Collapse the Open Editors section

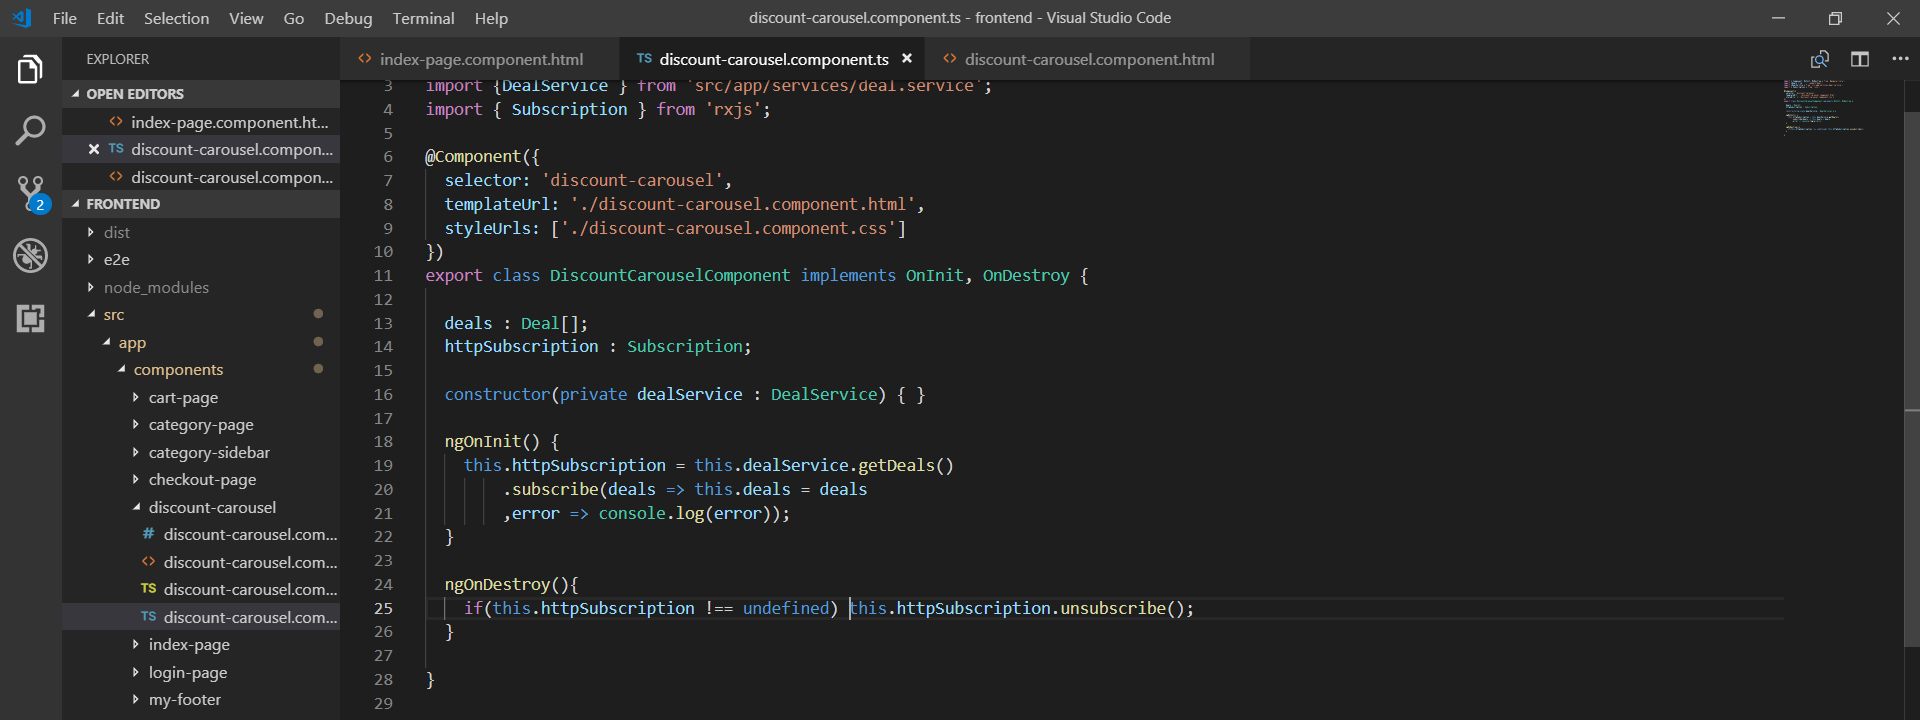pyautogui.click(x=201, y=94)
